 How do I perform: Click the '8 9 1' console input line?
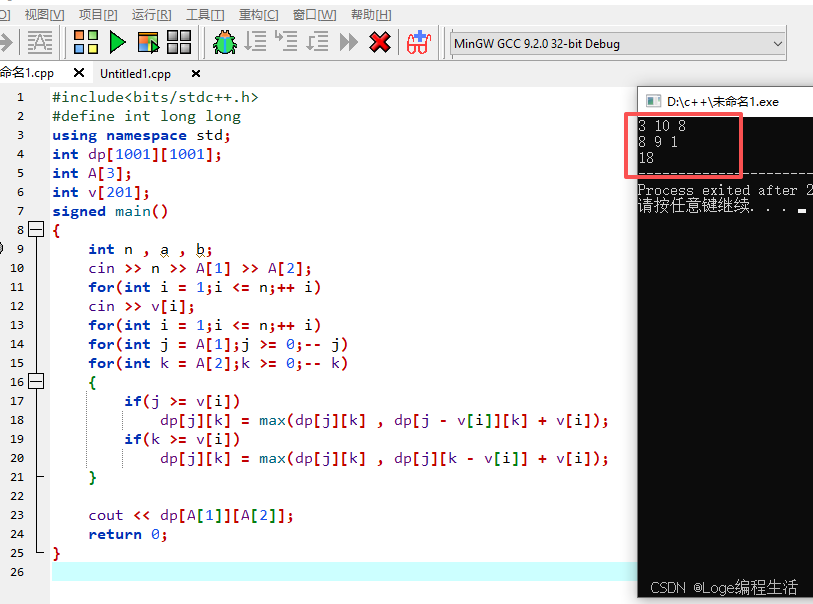(657, 142)
